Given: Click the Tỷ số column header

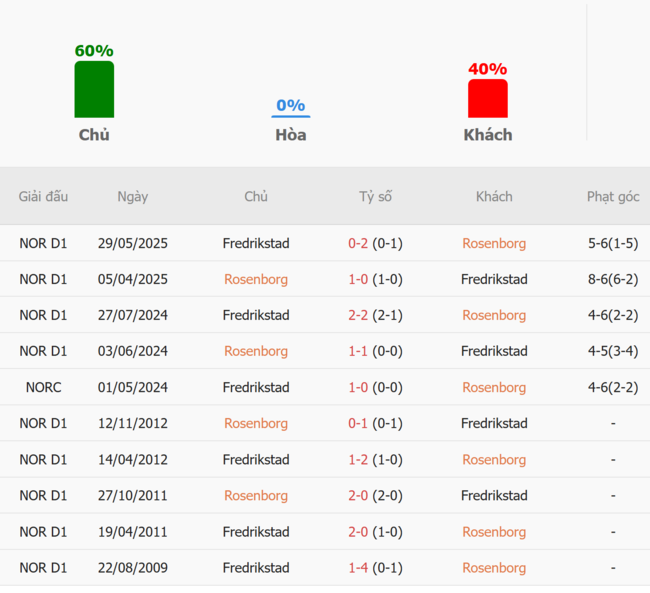Looking at the screenshot, I should point(375,196).
